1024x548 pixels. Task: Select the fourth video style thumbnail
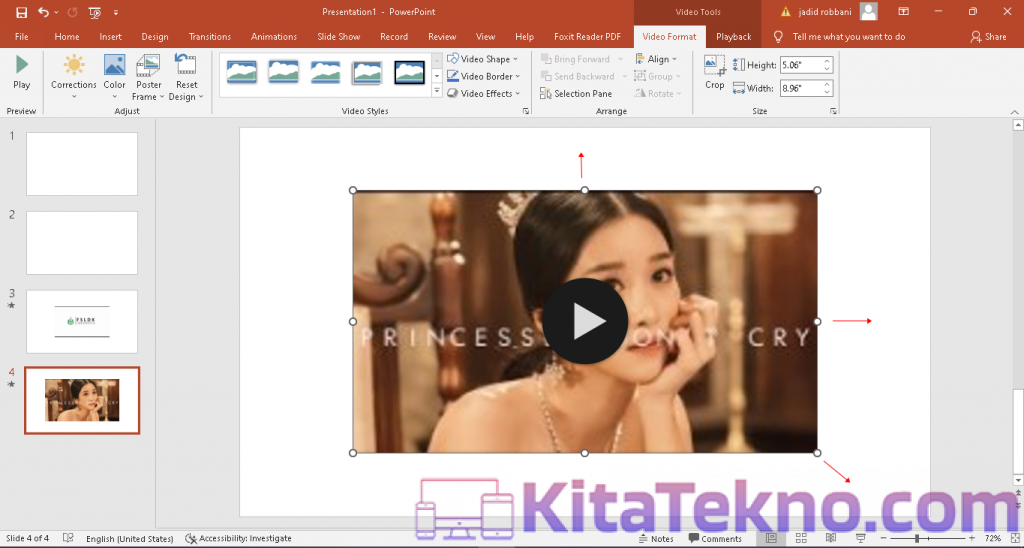(x=367, y=72)
